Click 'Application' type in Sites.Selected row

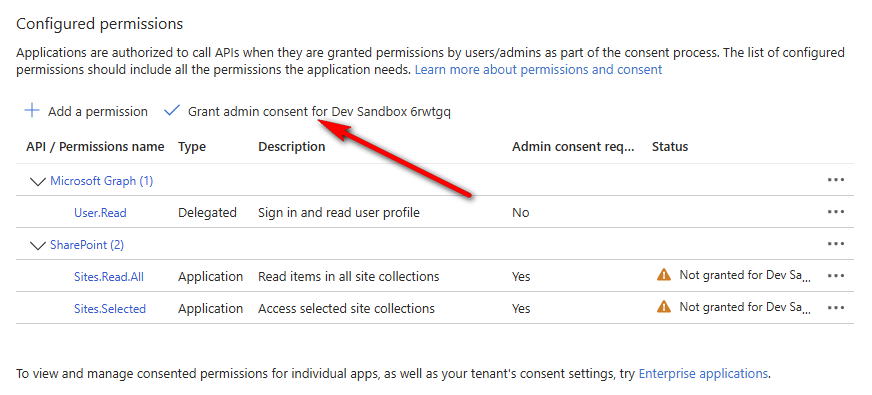tap(211, 308)
